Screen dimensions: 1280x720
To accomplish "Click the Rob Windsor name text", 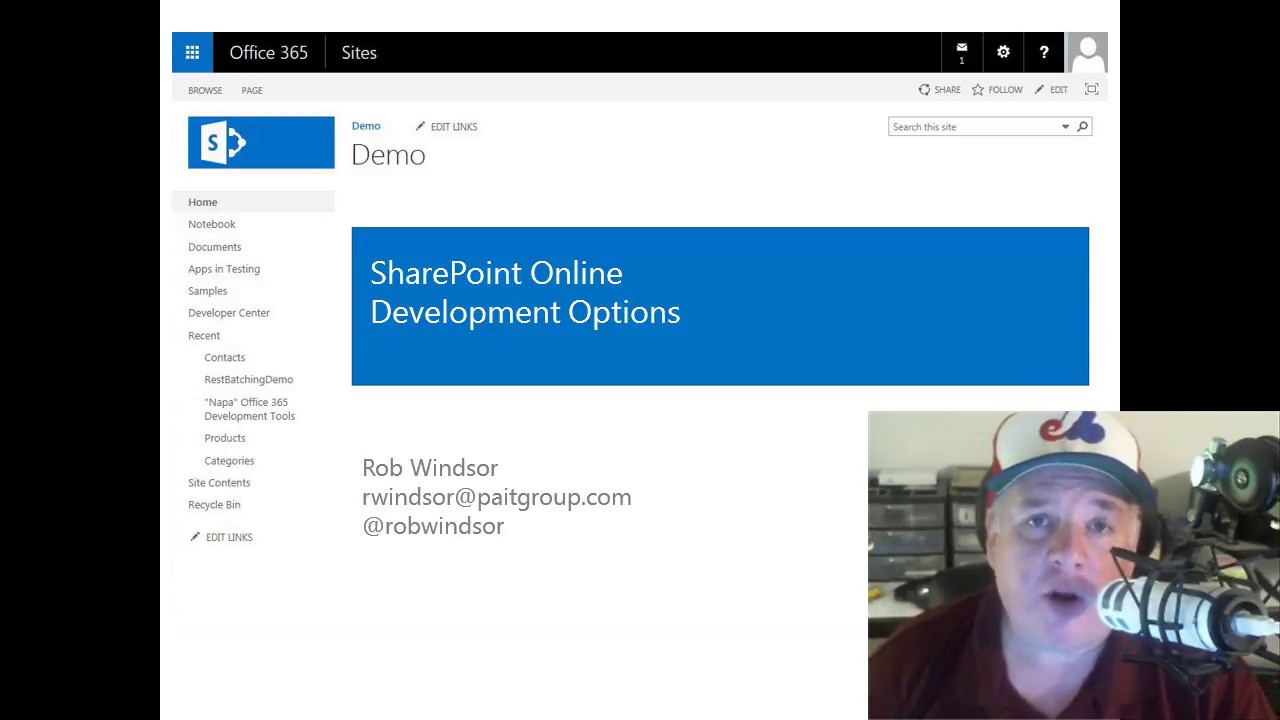I will 430,468.
